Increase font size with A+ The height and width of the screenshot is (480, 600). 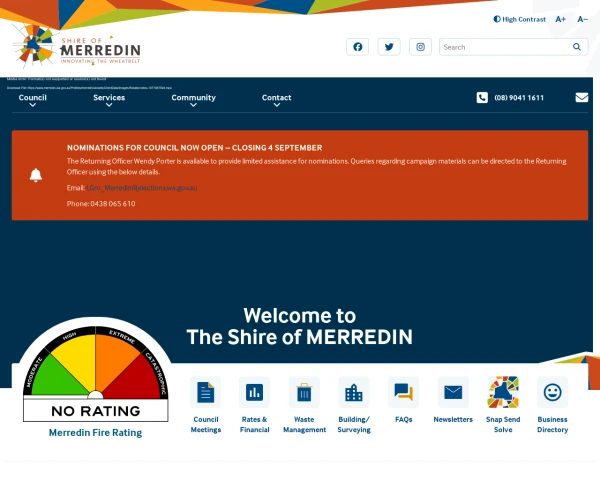pyautogui.click(x=560, y=19)
